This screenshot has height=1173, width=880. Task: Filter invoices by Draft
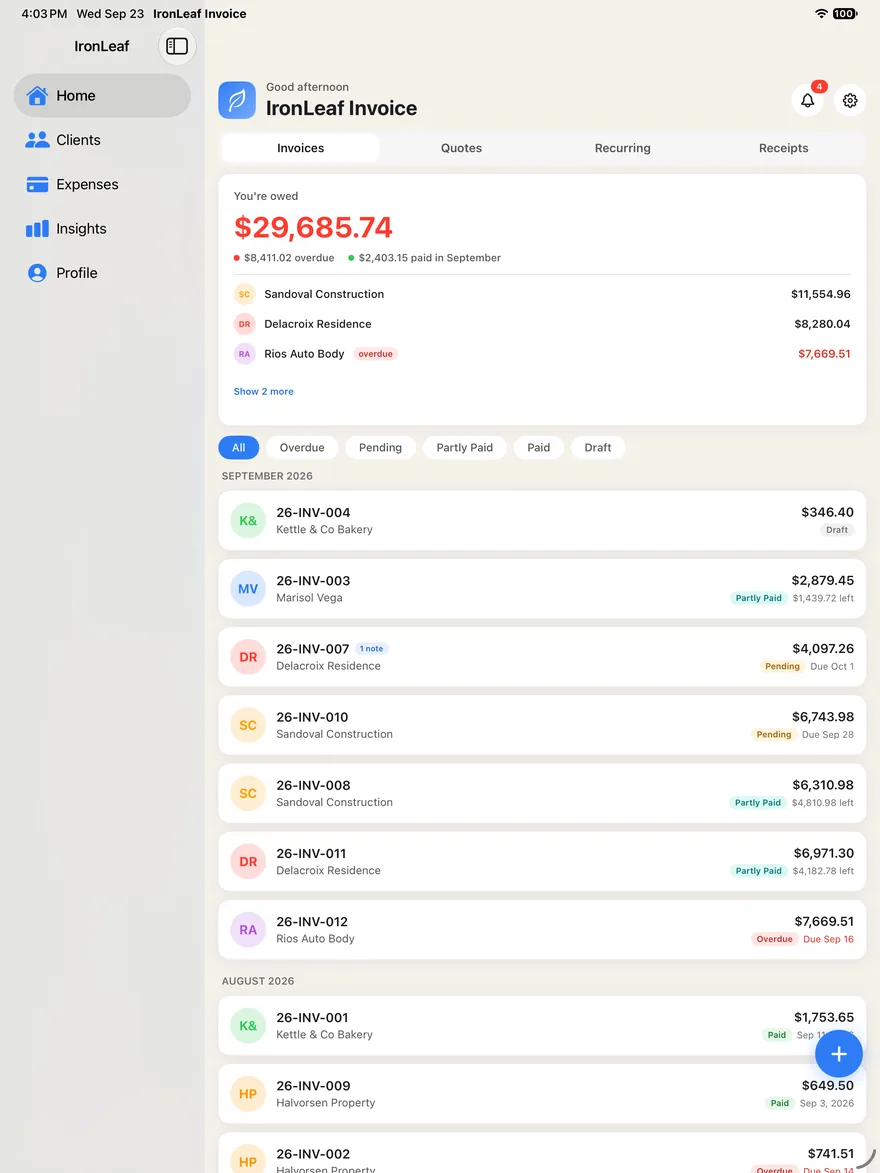point(598,447)
